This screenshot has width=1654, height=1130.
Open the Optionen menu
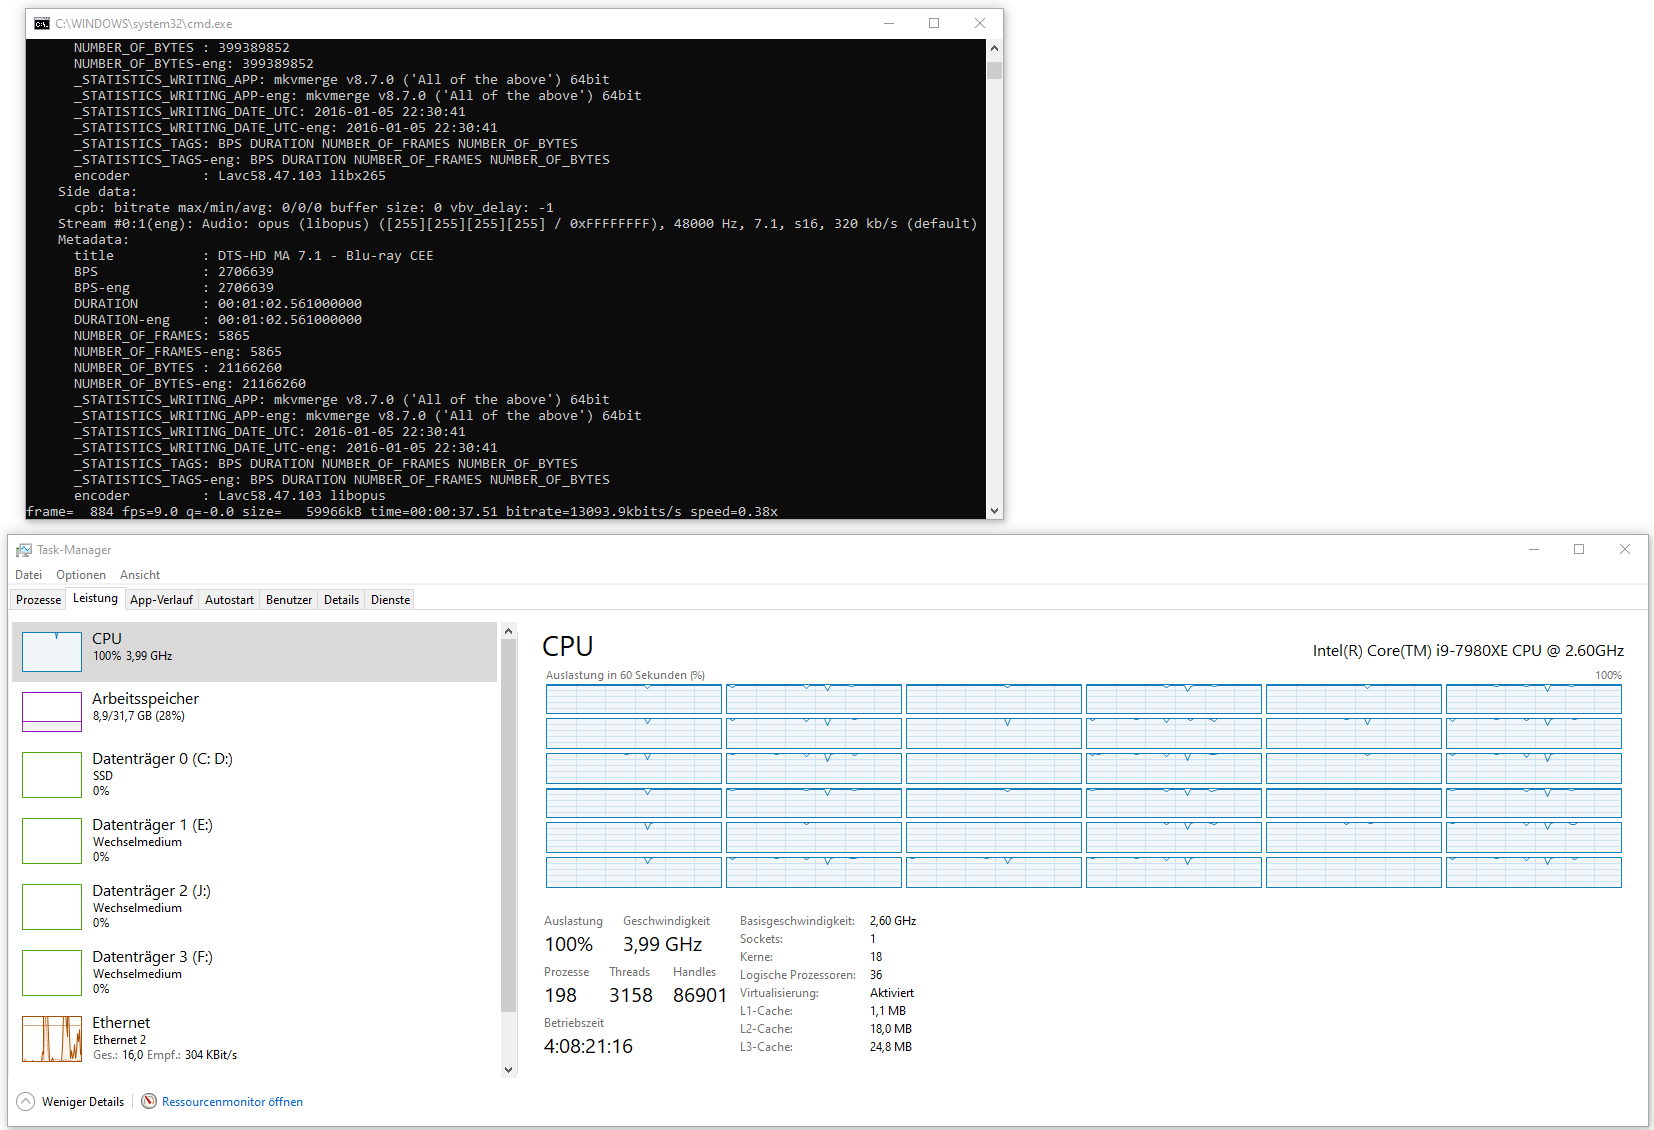tap(81, 575)
